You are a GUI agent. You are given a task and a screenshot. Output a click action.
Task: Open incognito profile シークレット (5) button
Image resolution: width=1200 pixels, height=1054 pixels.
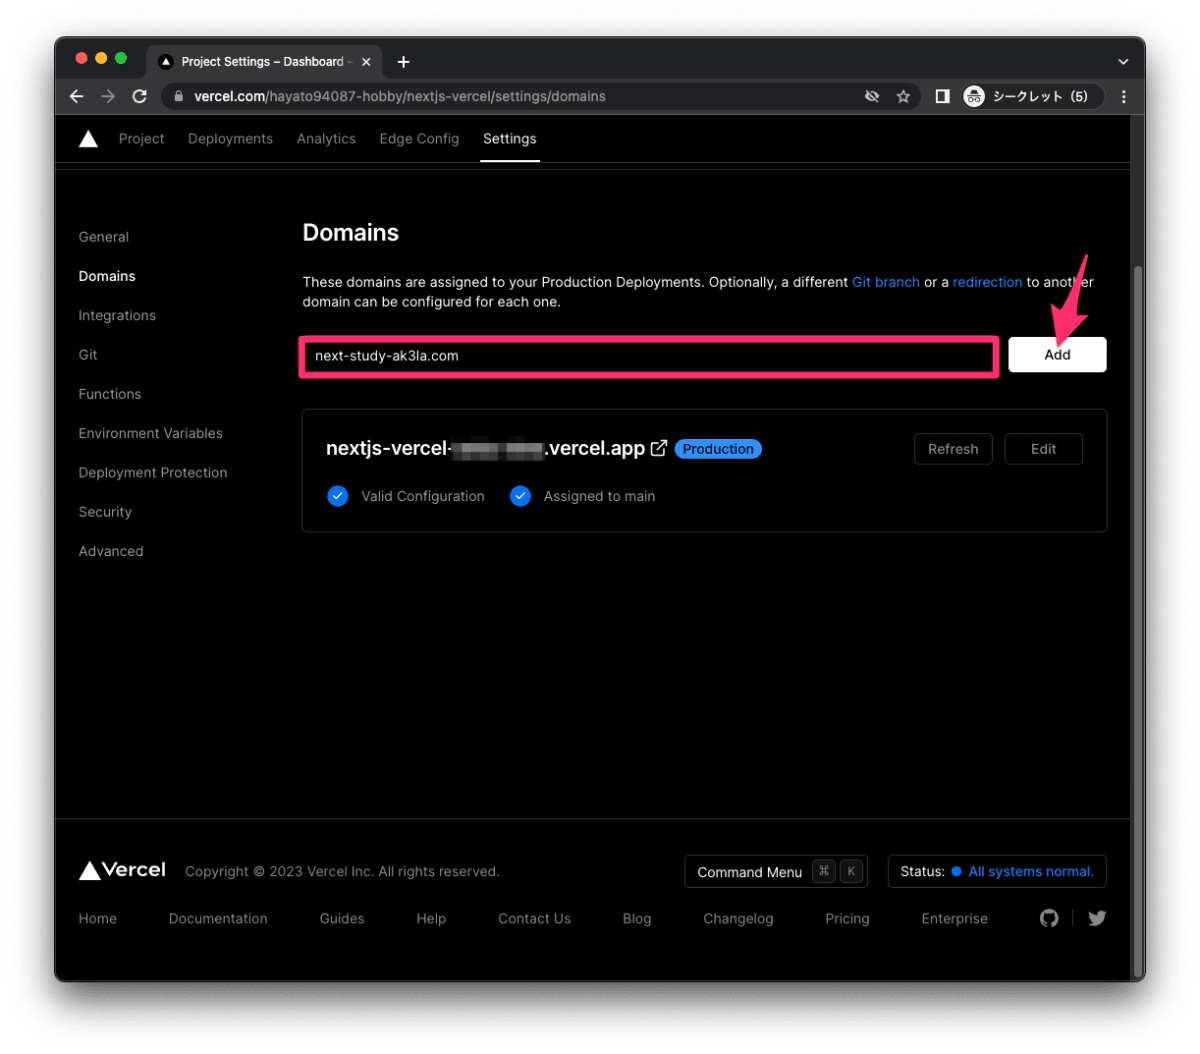[x=1031, y=96]
